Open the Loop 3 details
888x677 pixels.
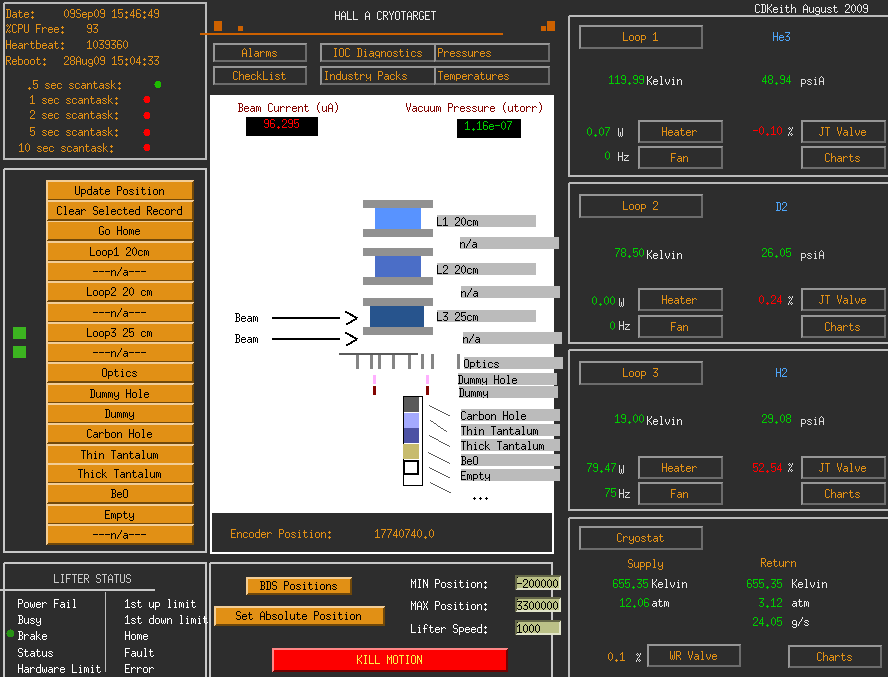click(x=641, y=373)
